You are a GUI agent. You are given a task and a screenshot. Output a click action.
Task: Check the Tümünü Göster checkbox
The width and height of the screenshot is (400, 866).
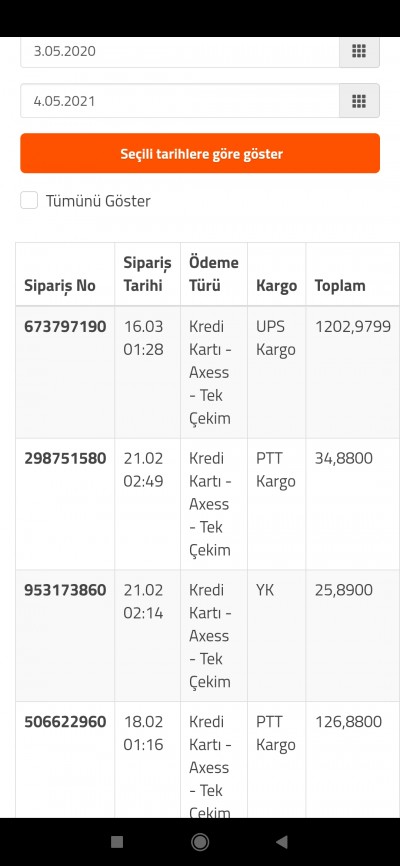[x=29, y=200]
